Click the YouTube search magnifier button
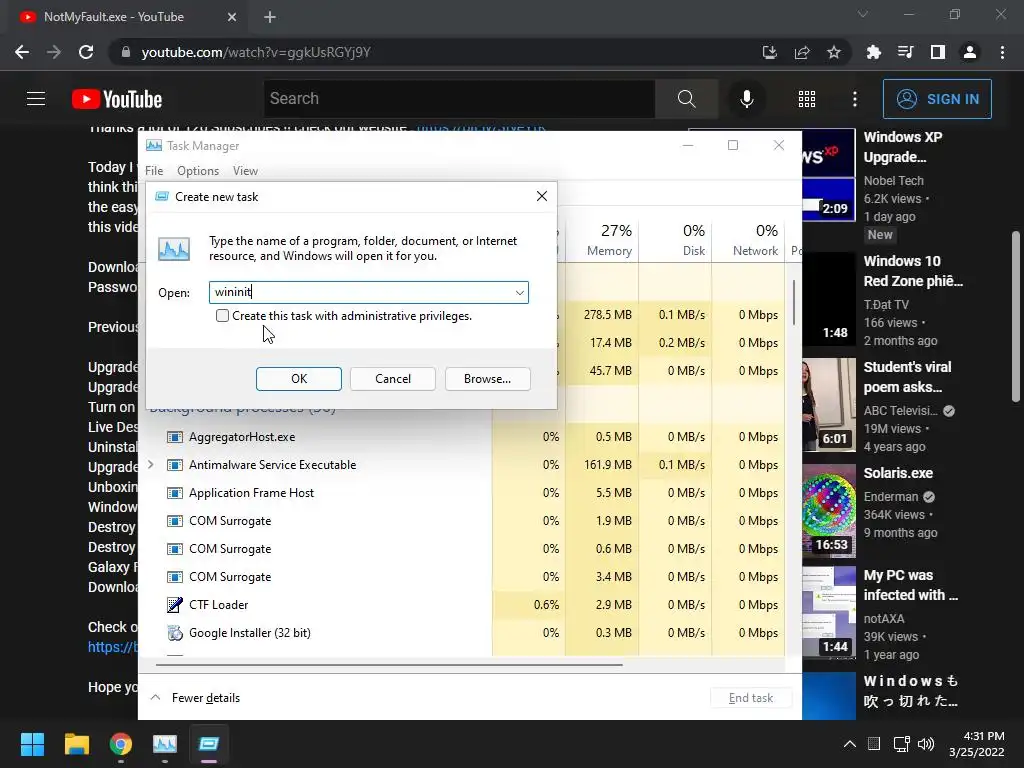The image size is (1024, 768). point(686,99)
